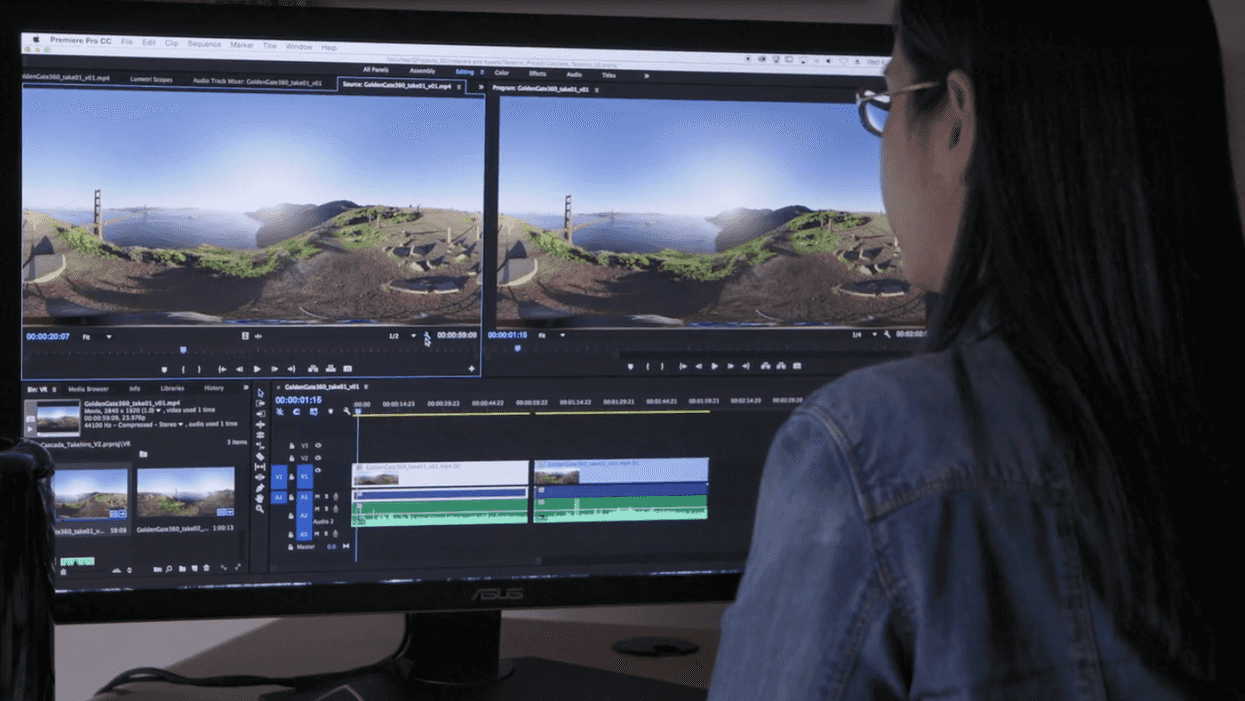Open Source monitor 1/2 resolution dropdown
This screenshot has height=701, width=1245.
click(402, 337)
